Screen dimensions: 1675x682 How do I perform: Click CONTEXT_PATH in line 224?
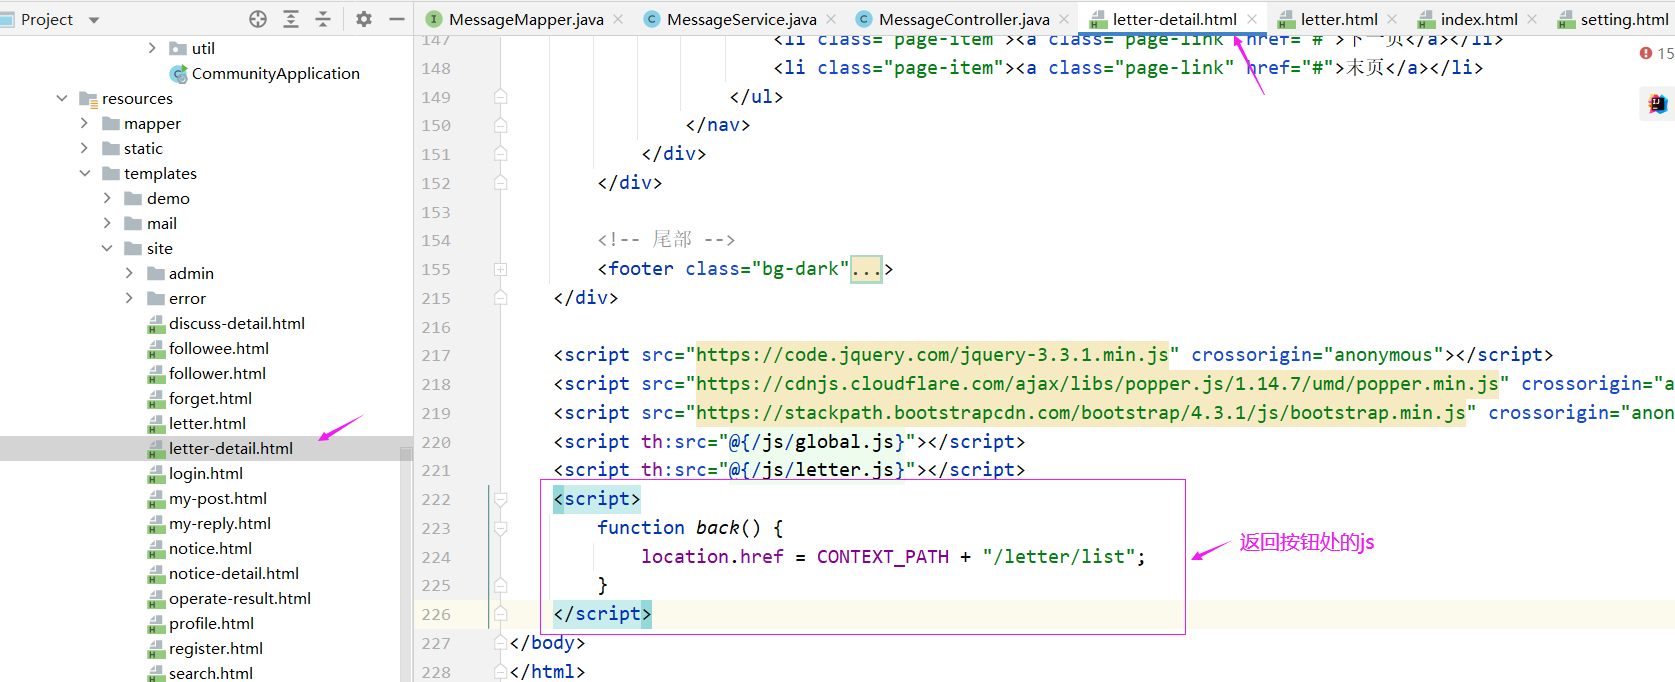click(883, 557)
